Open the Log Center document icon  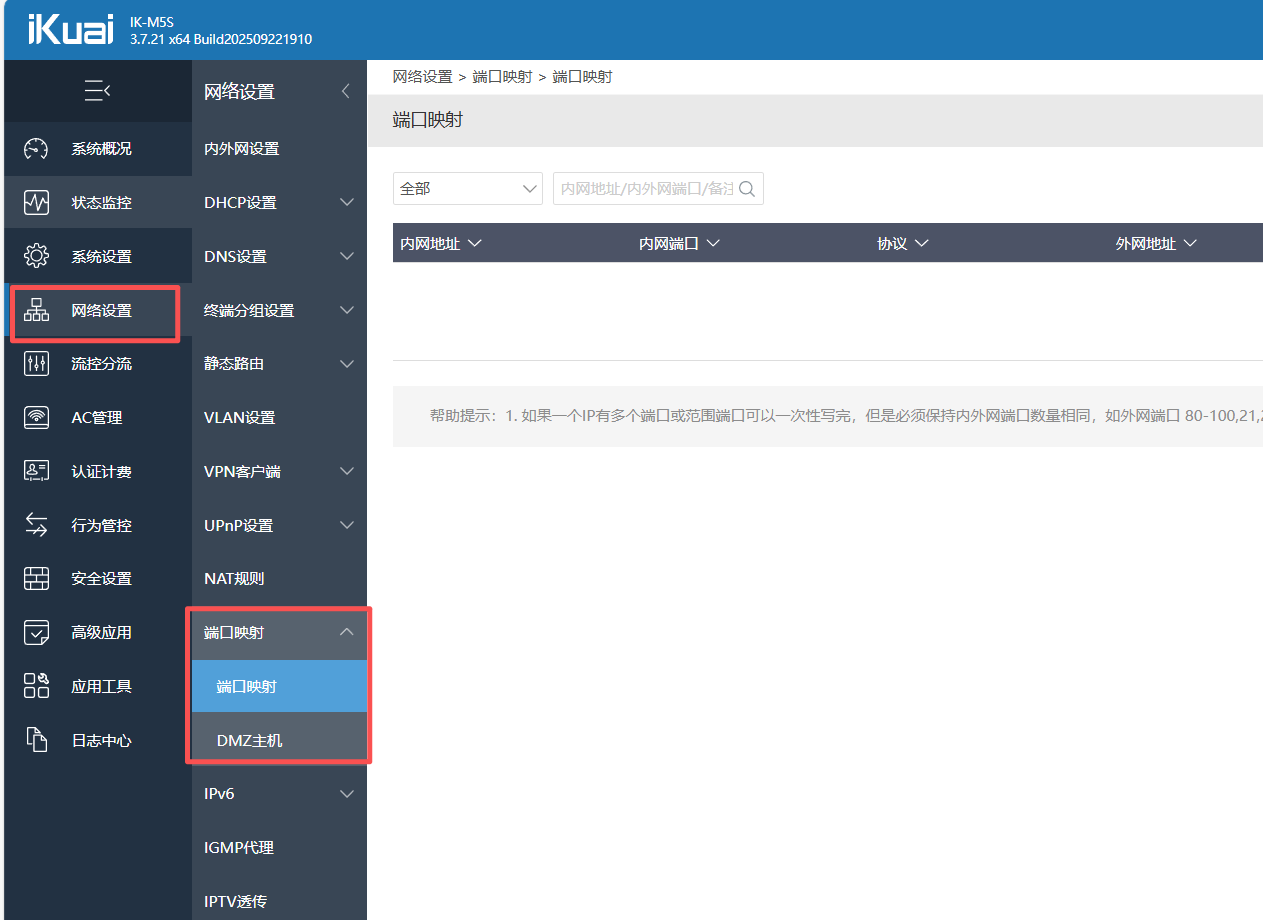36,741
